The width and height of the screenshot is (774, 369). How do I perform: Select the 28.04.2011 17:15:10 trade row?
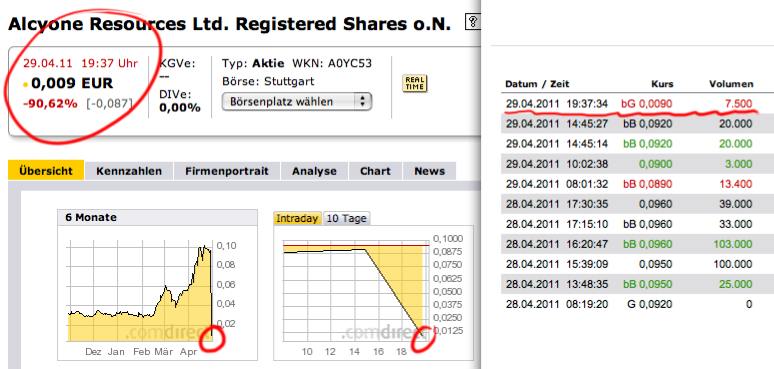point(637,224)
